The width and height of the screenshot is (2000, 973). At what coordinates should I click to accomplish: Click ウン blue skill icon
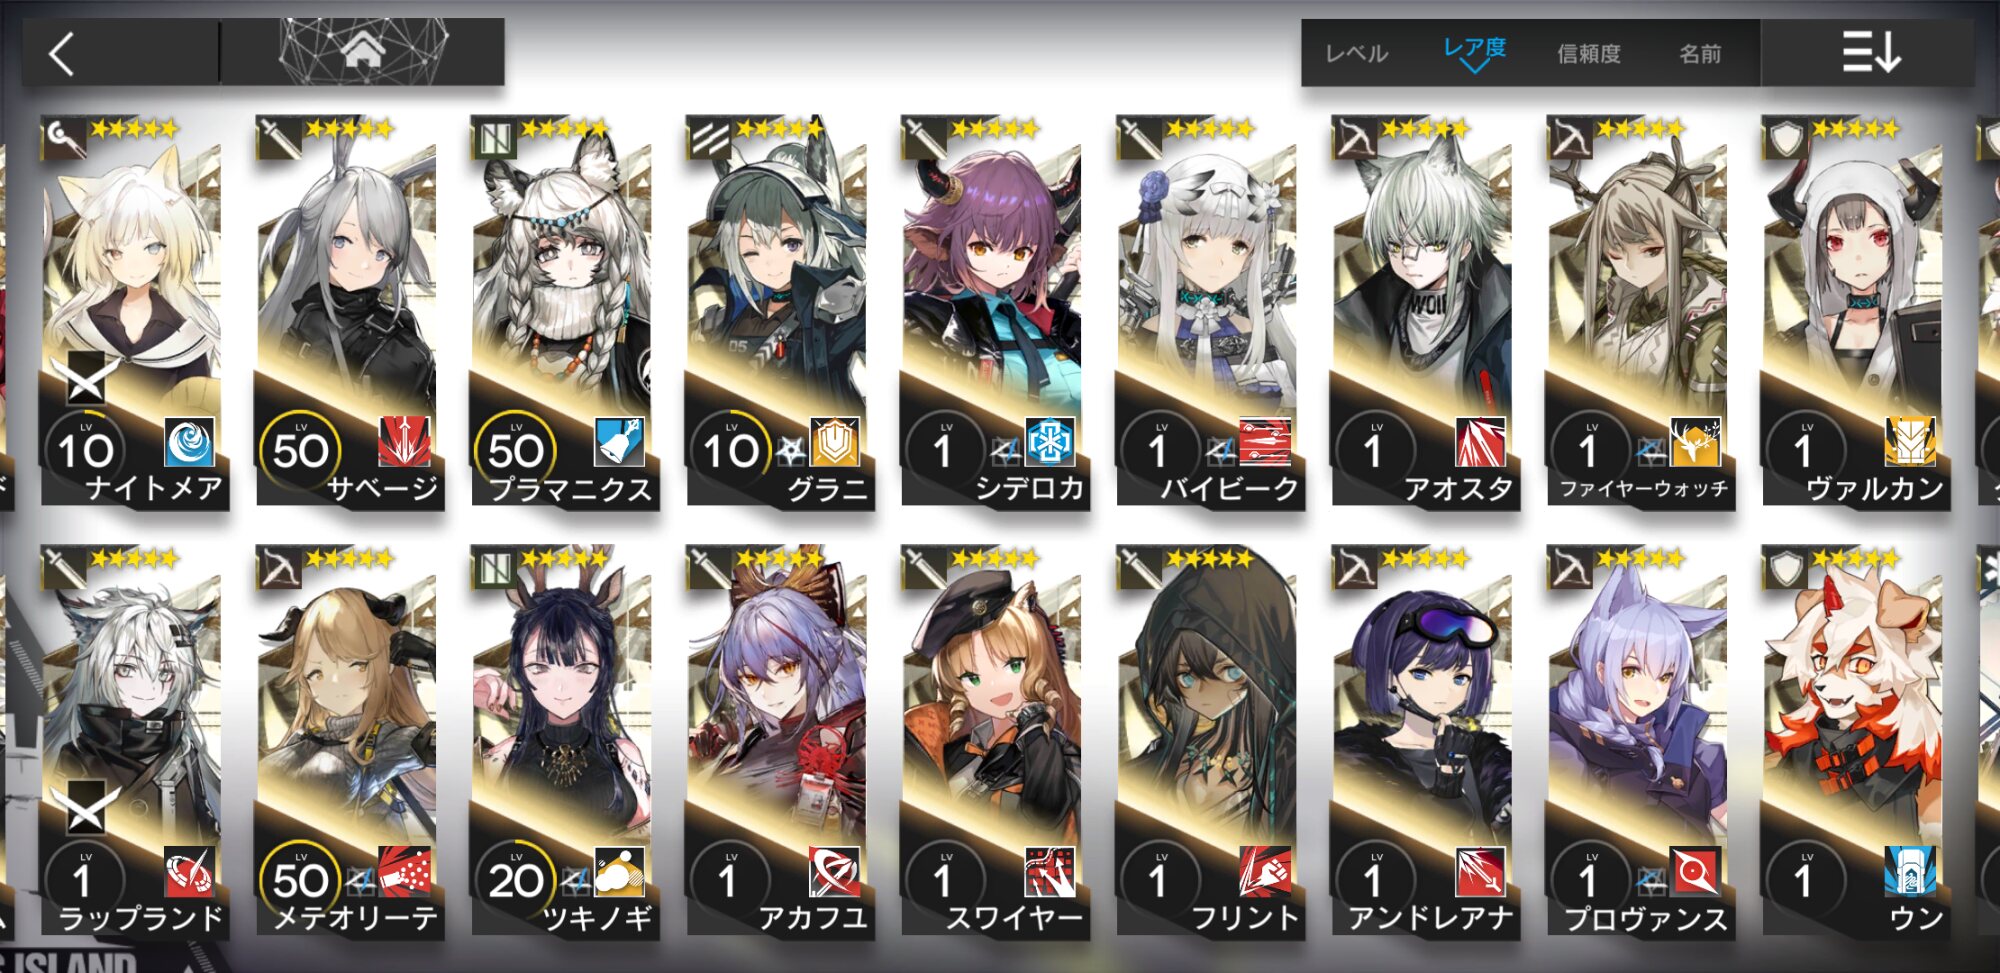tap(1910, 871)
